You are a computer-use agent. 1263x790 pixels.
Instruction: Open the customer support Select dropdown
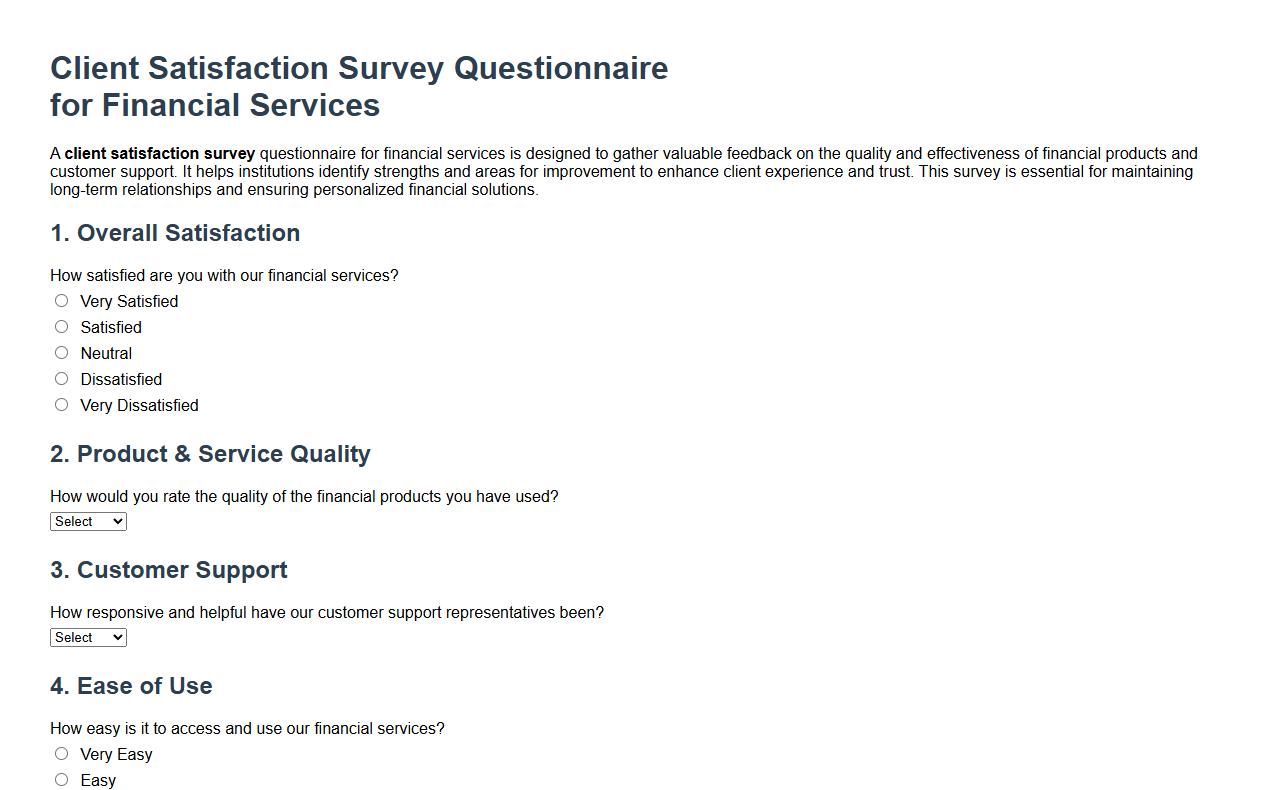tap(88, 637)
